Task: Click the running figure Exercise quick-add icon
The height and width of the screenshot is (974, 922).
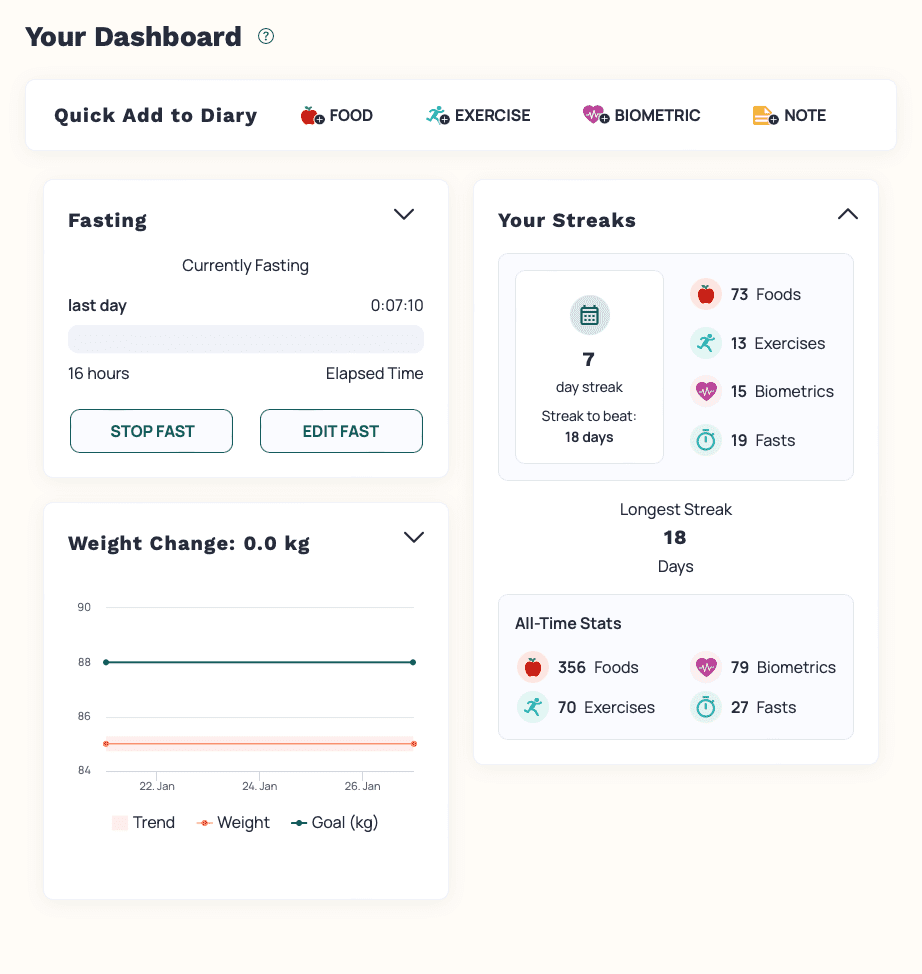Action: pyautogui.click(x=437, y=116)
